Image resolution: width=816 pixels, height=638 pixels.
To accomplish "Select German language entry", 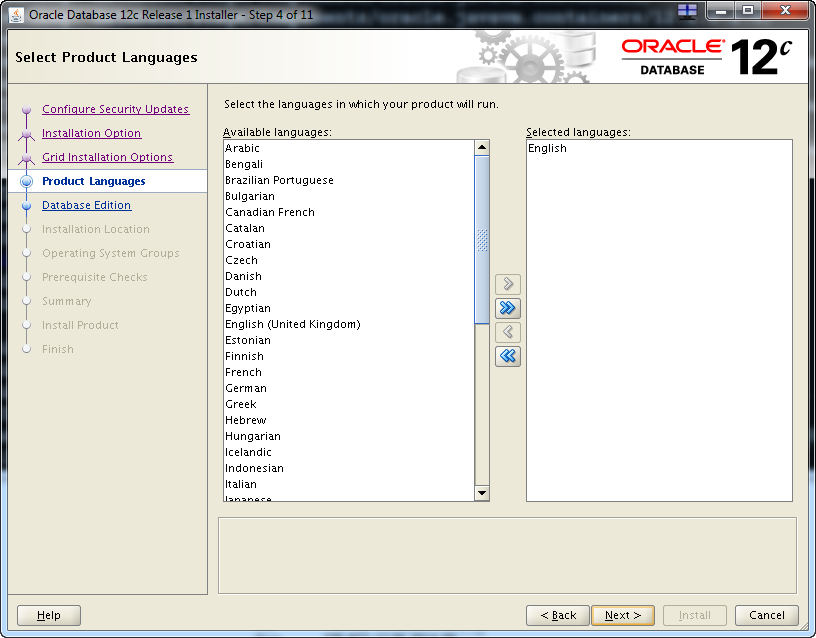I will point(349,388).
